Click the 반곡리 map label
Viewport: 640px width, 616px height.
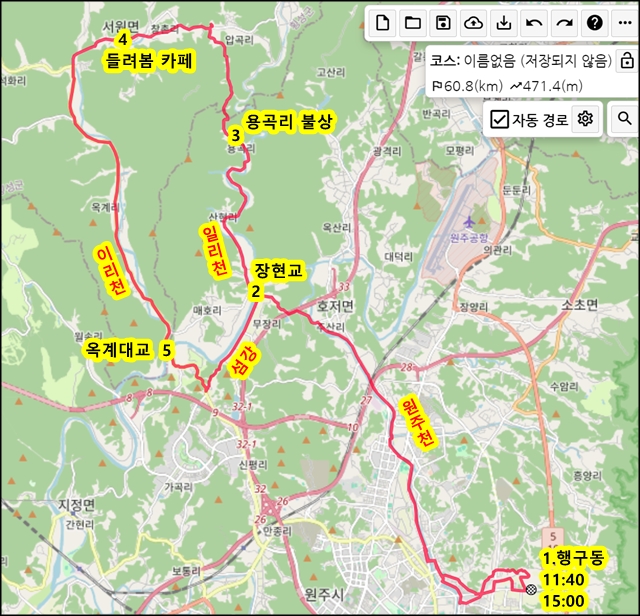coord(436,113)
